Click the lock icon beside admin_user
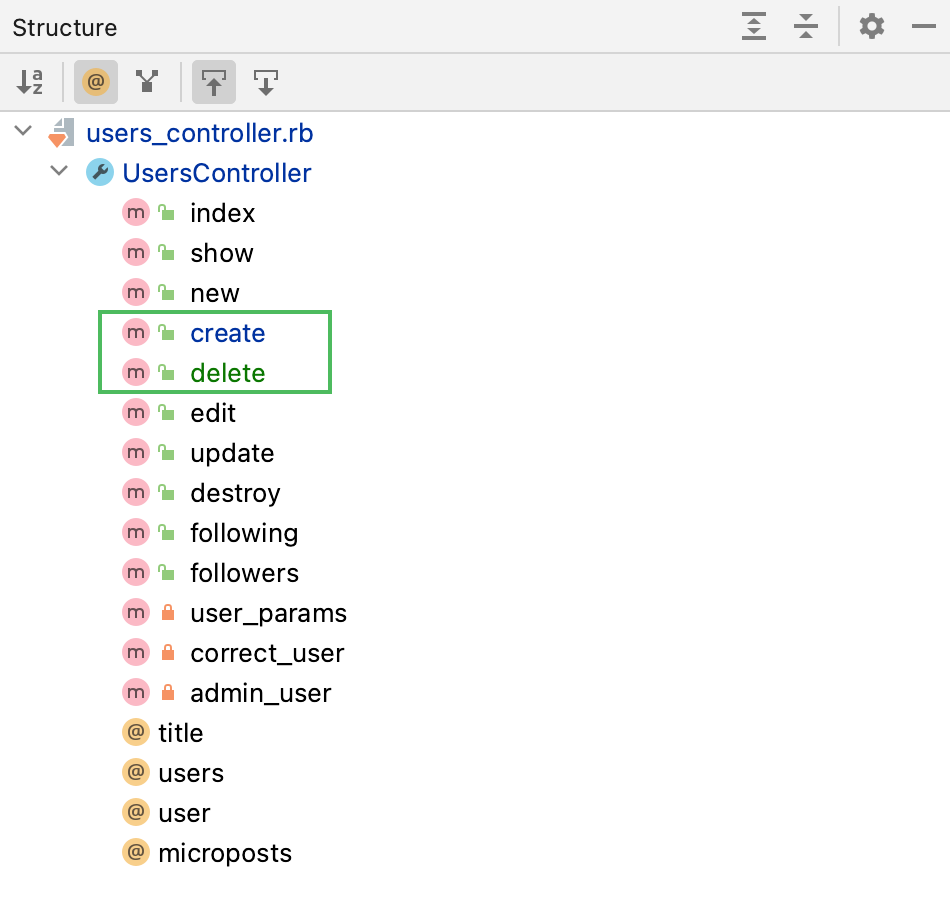This screenshot has width=950, height=902. [168, 693]
